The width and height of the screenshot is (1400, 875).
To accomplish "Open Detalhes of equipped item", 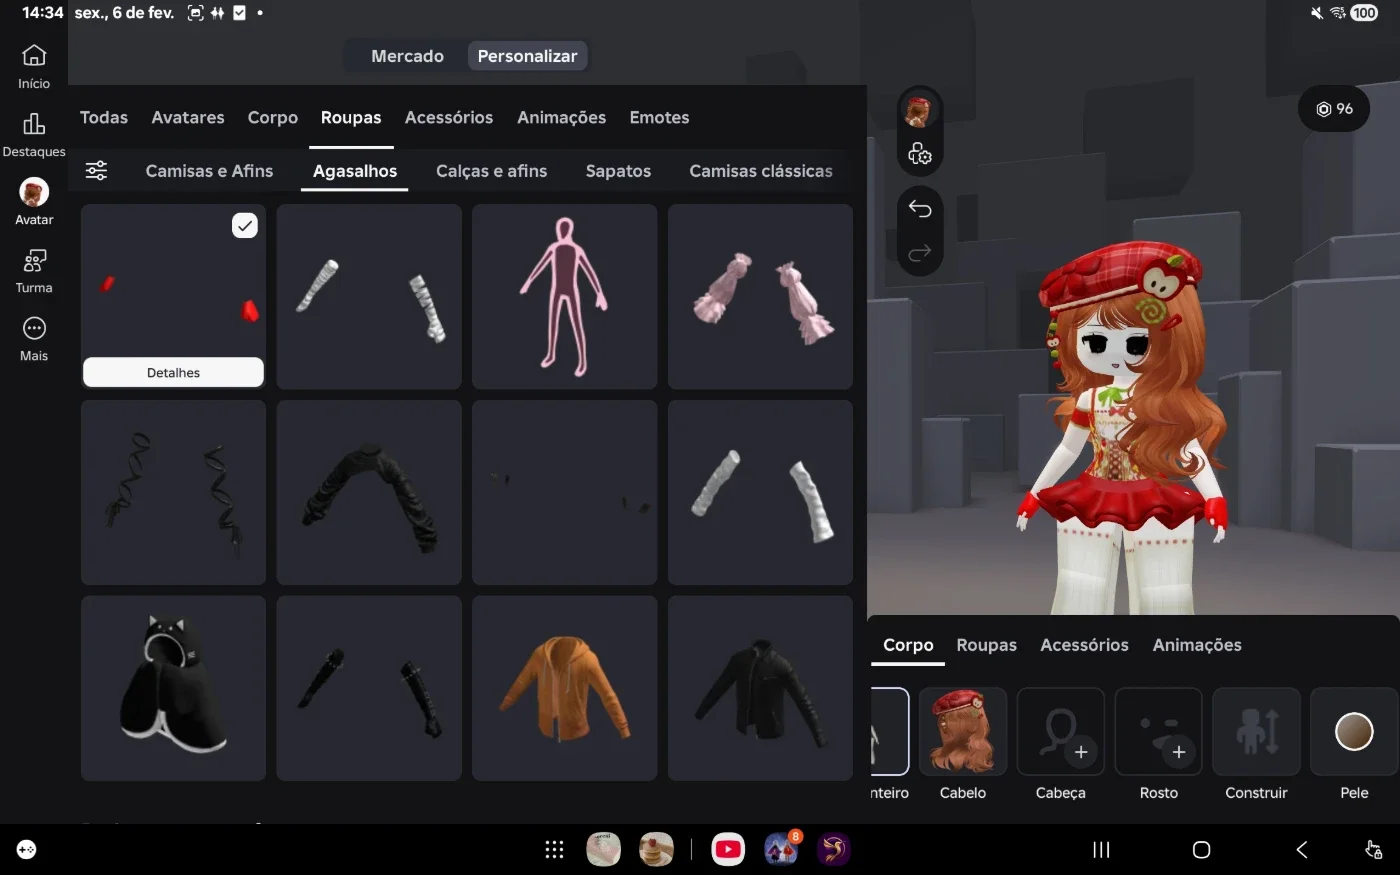I will point(173,372).
